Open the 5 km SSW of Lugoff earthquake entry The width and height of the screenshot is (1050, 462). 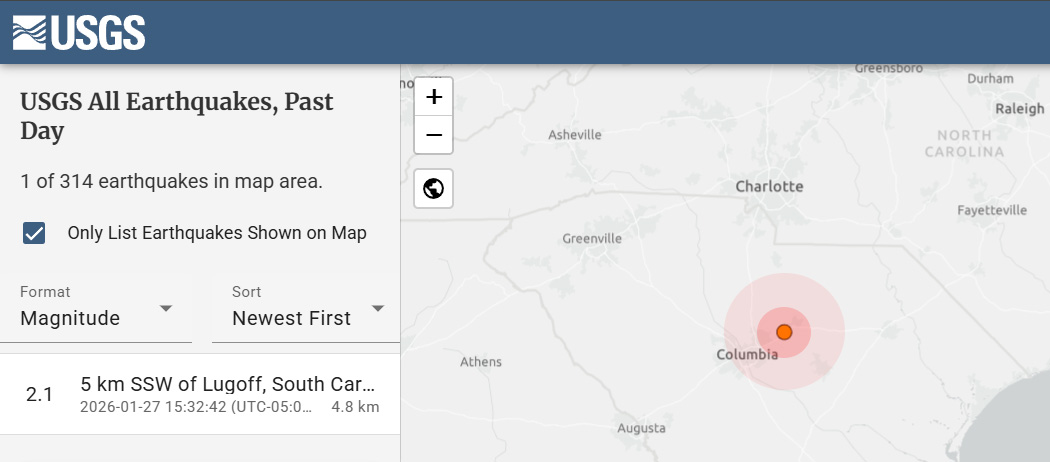coord(200,394)
